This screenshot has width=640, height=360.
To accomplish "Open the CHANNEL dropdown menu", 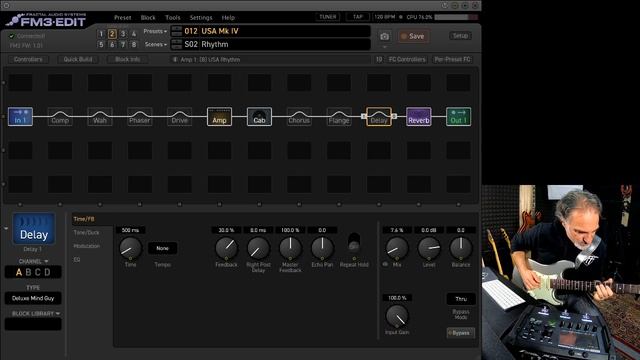I will (33, 261).
